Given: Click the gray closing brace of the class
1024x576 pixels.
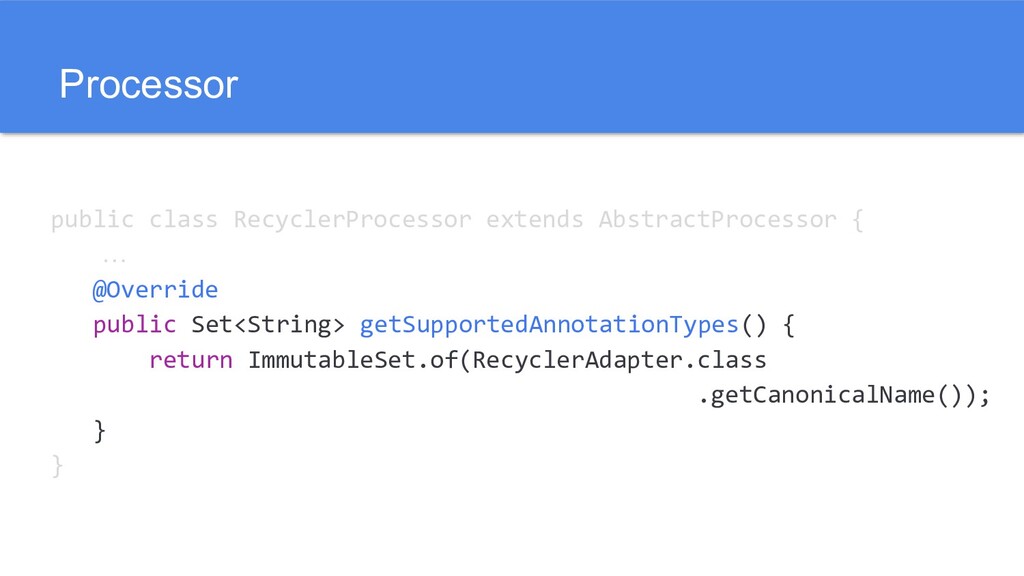Looking at the screenshot, I should pyautogui.click(x=57, y=465).
